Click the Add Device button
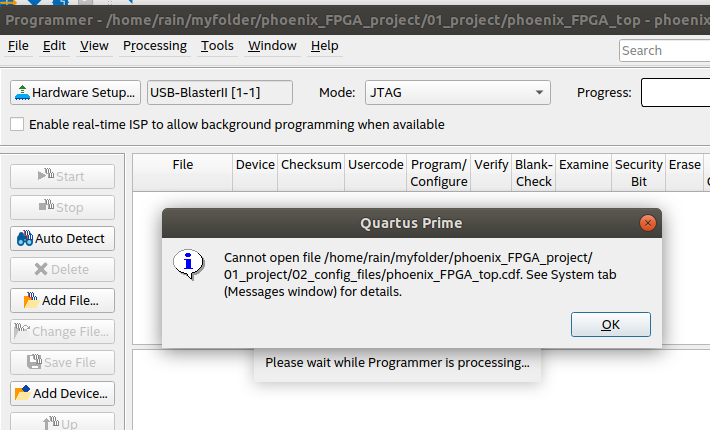The image size is (710, 430). point(62,394)
